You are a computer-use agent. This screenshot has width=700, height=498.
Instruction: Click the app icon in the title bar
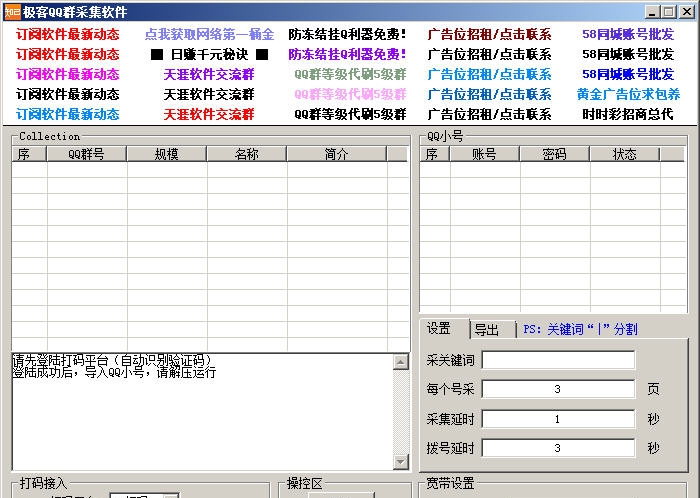coord(12,12)
